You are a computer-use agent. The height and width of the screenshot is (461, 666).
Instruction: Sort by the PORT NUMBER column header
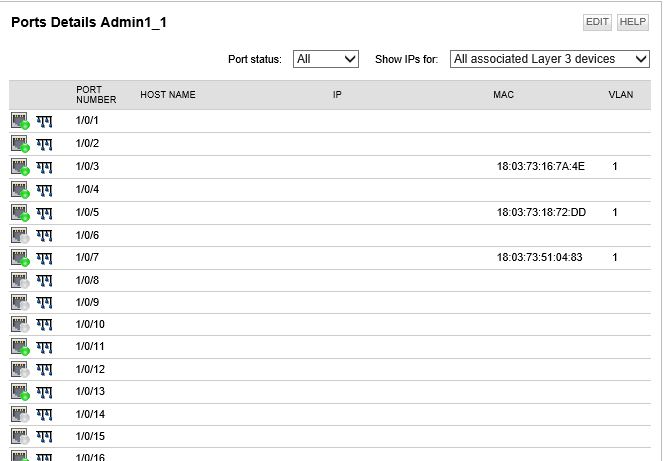tap(96, 95)
